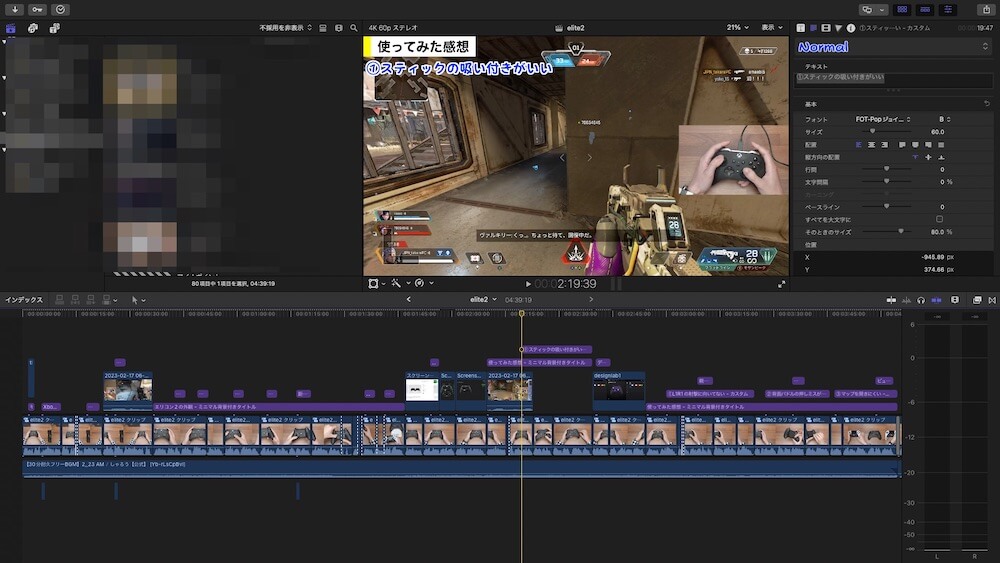Screen dimensions: 1000x563
Task: Click the browser search magnifier icon
Action: [354, 28]
